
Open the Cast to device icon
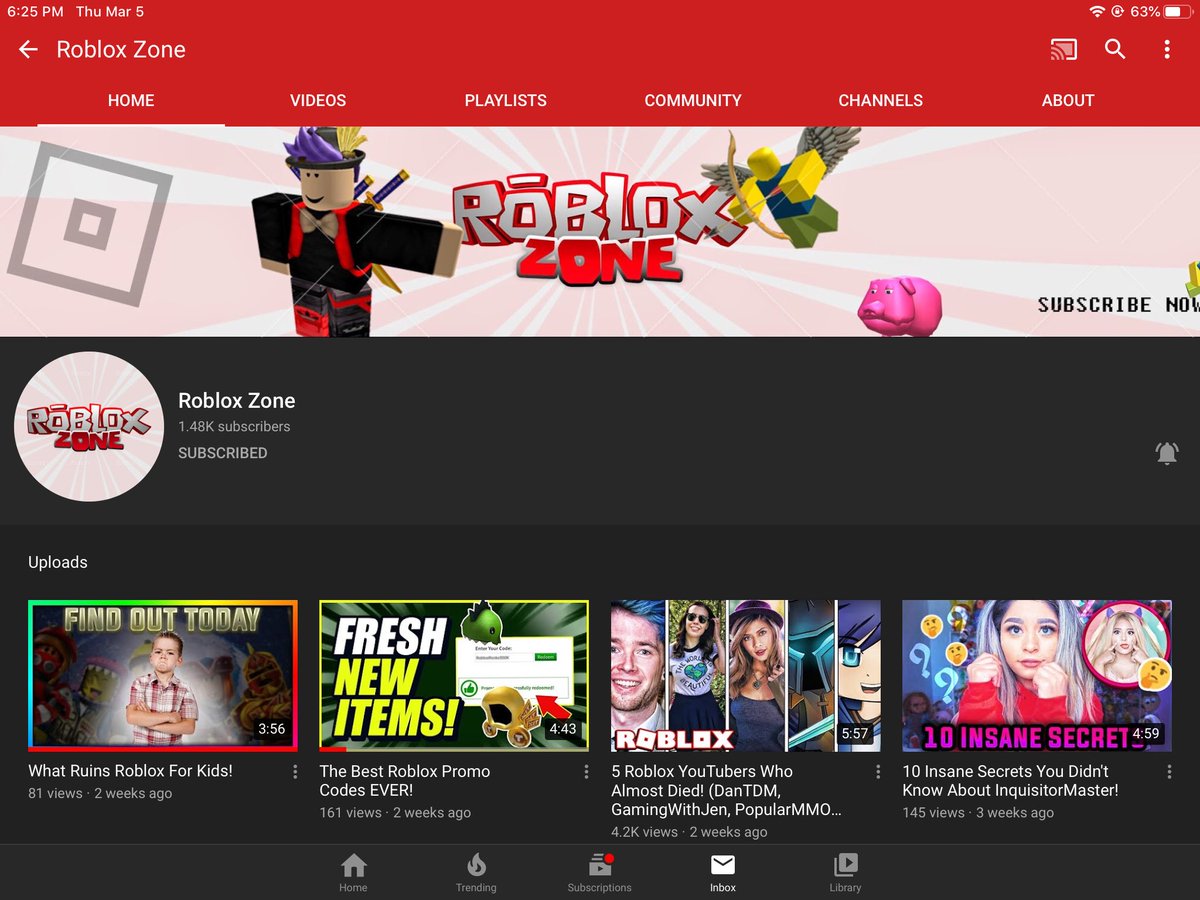tap(1063, 49)
